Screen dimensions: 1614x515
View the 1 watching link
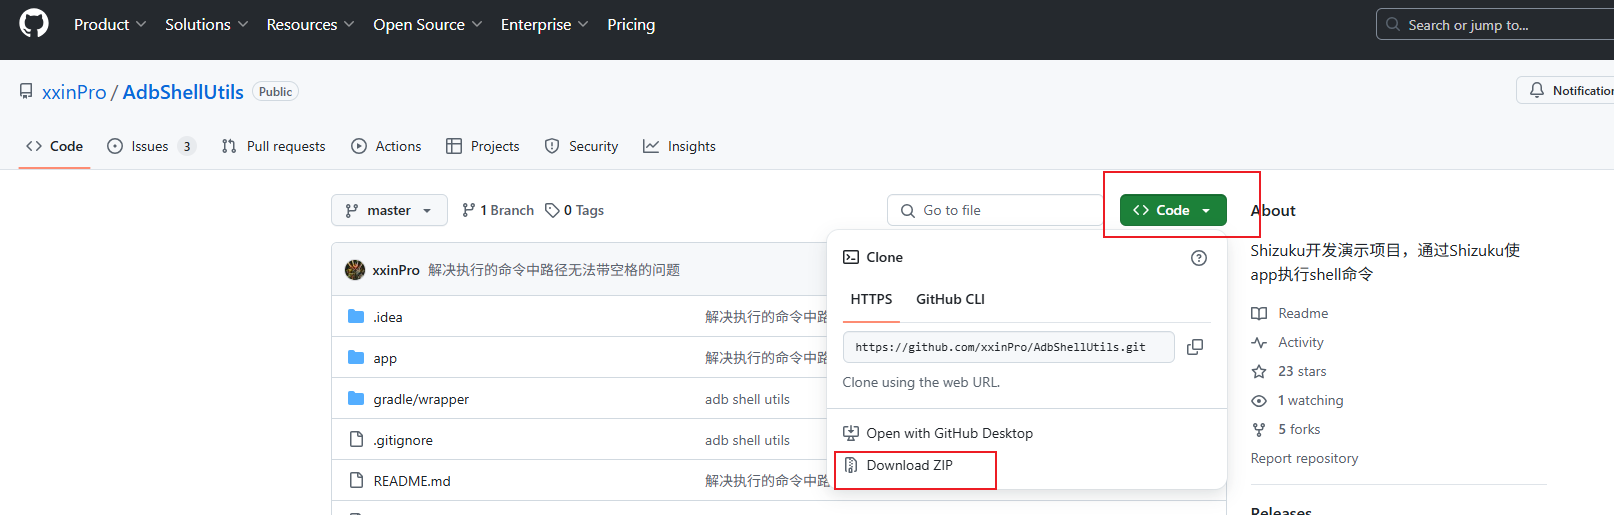coord(1311,400)
